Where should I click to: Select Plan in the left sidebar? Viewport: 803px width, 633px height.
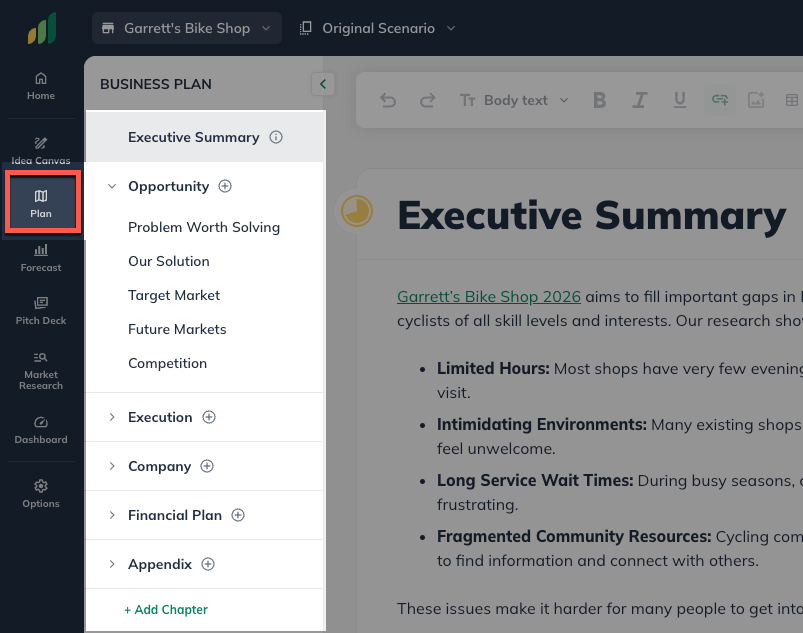pyautogui.click(x=42, y=203)
